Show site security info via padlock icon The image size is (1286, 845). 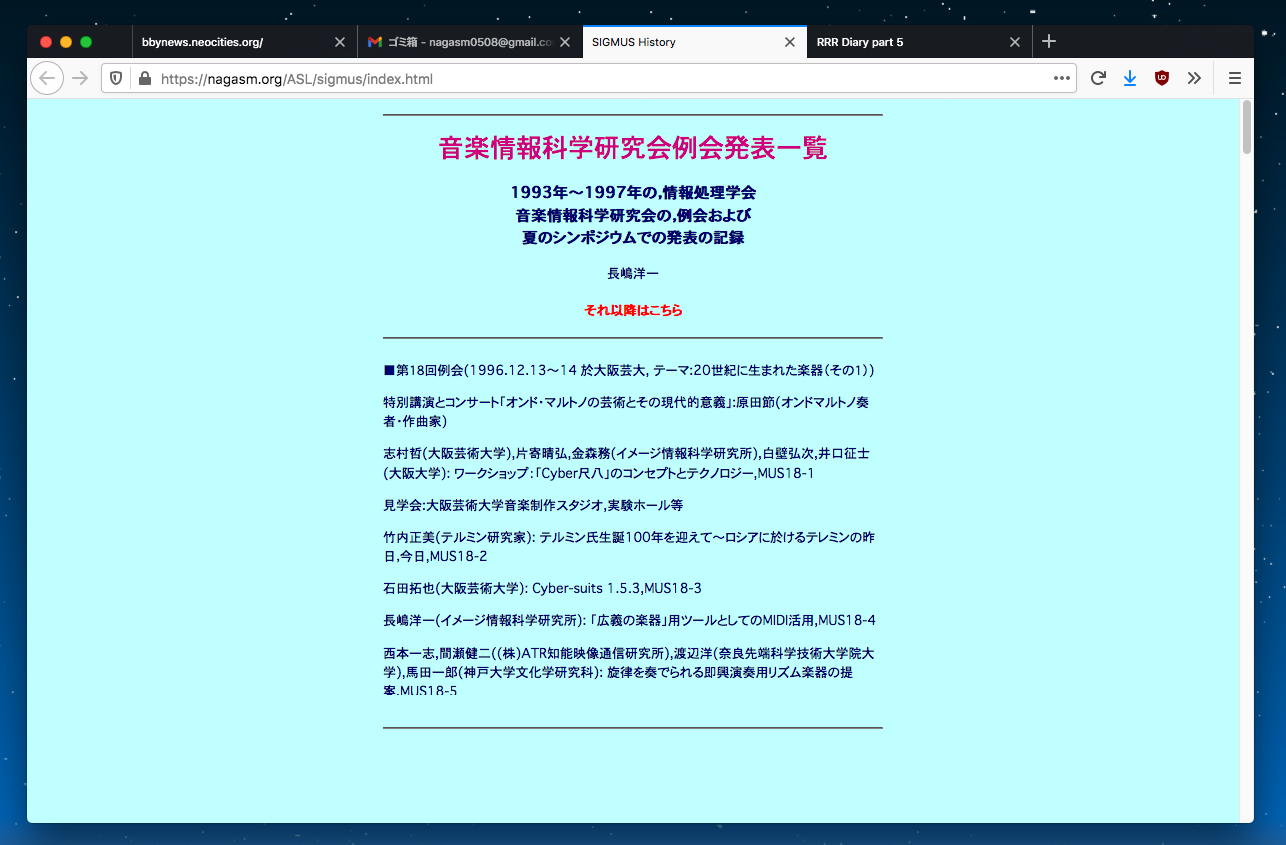click(144, 78)
